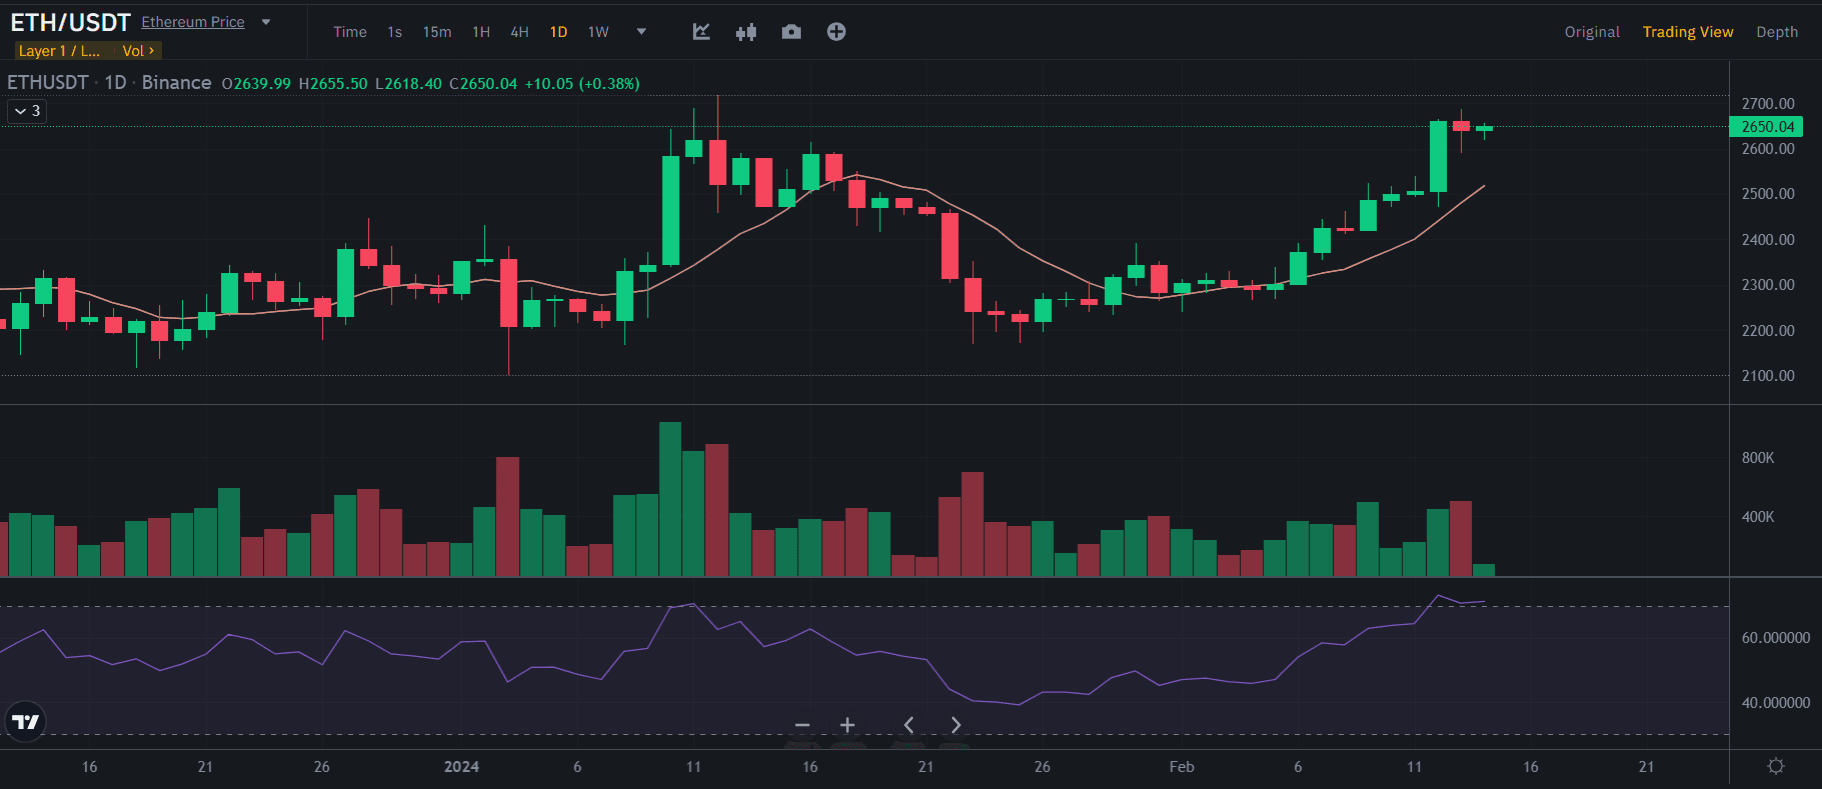The width and height of the screenshot is (1822, 789).
Task: Zoom in chart with plus button
Action: [x=847, y=725]
